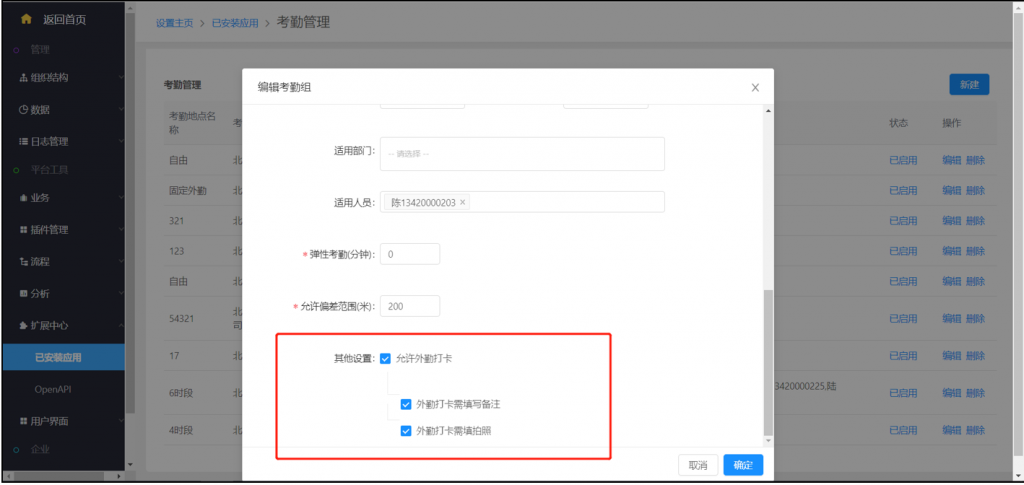This screenshot has width=1024, height=485.
Task: Click the 取消 button in dialog
Action: coord(697,465)
